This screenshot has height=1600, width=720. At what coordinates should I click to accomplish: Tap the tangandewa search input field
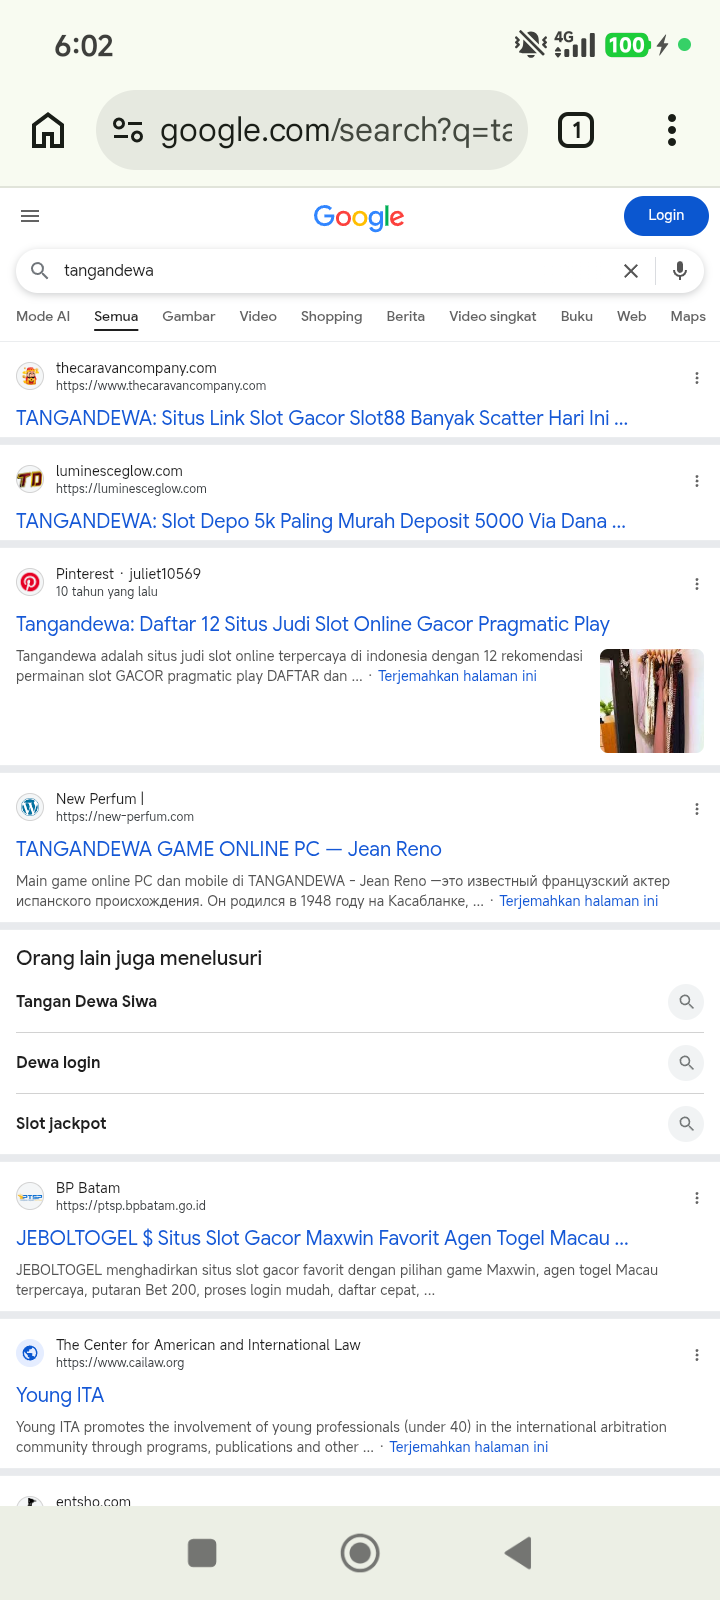335,271
